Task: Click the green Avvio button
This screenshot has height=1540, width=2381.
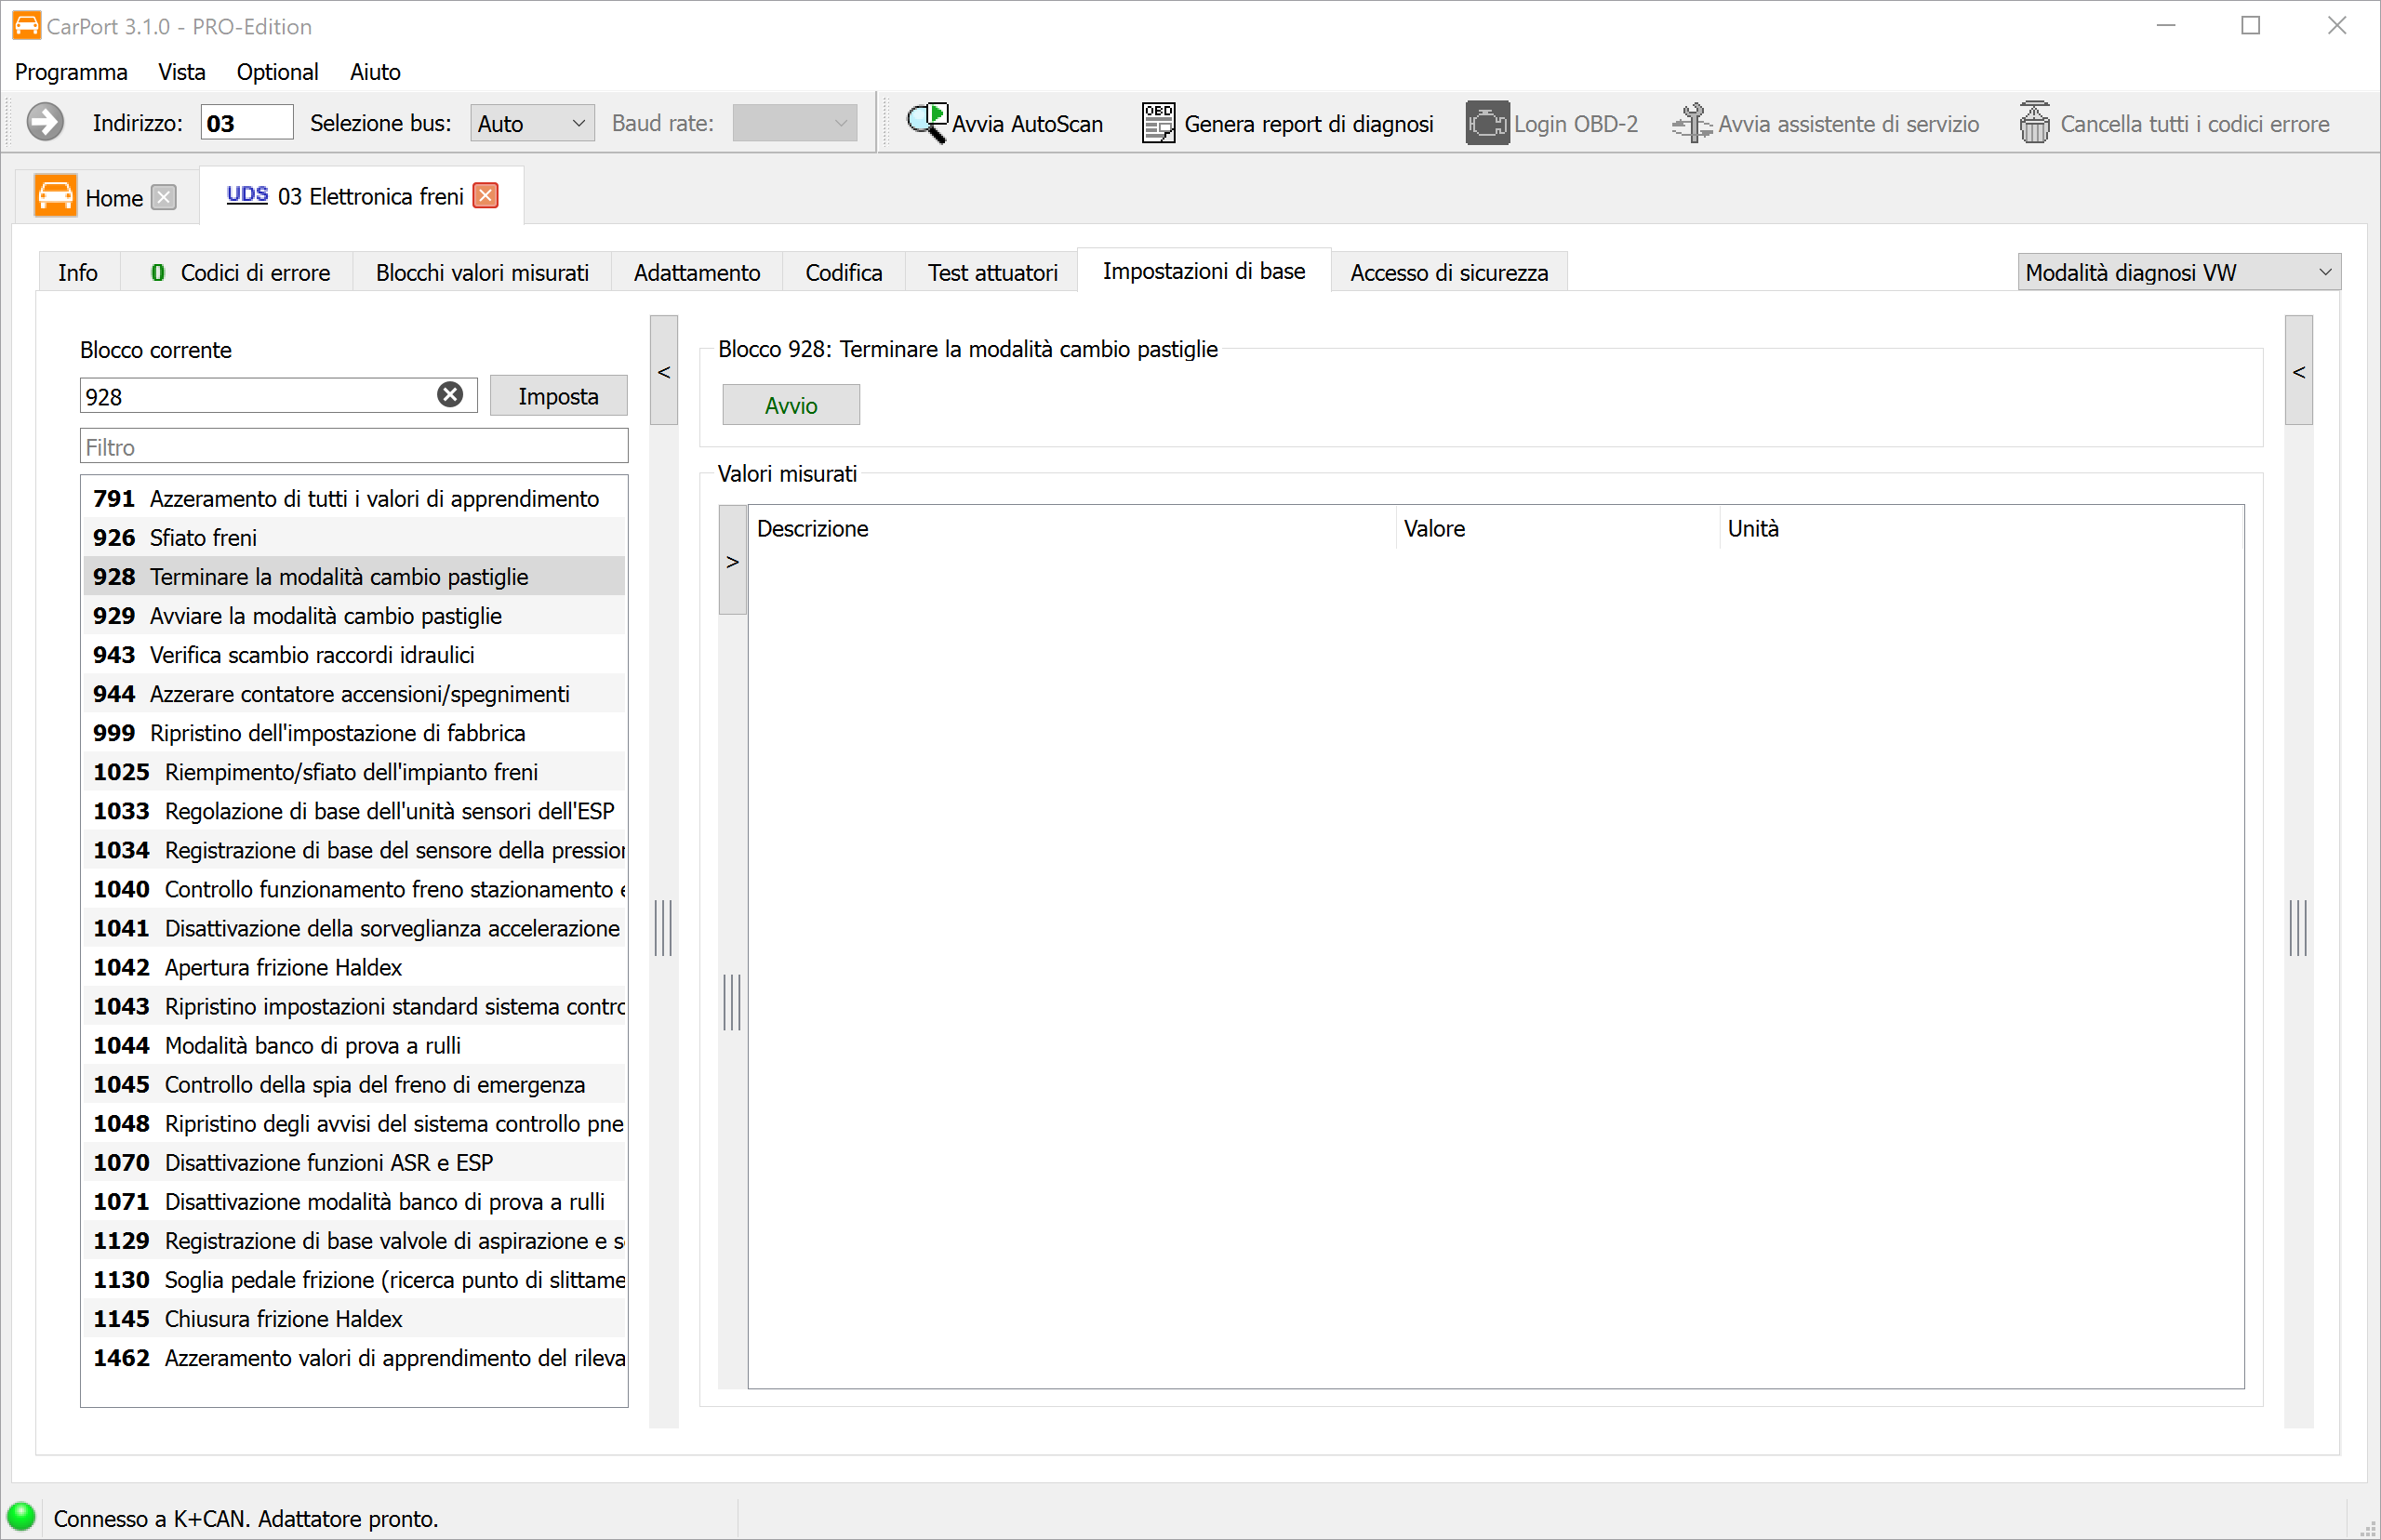Action: pos(790,405)
